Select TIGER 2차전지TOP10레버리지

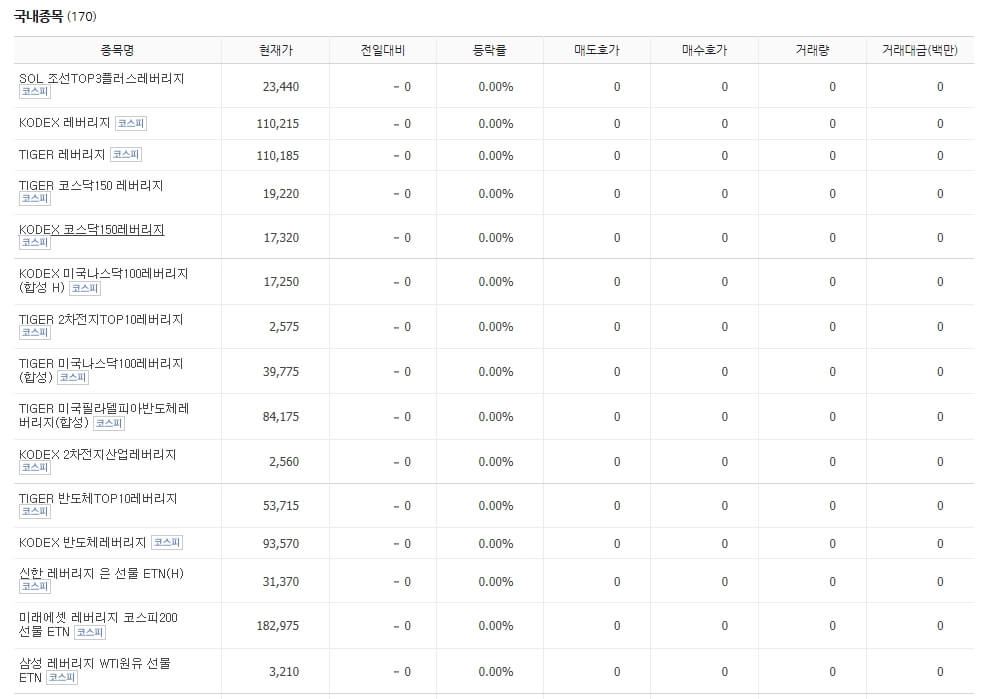click(x=100, y=320)
